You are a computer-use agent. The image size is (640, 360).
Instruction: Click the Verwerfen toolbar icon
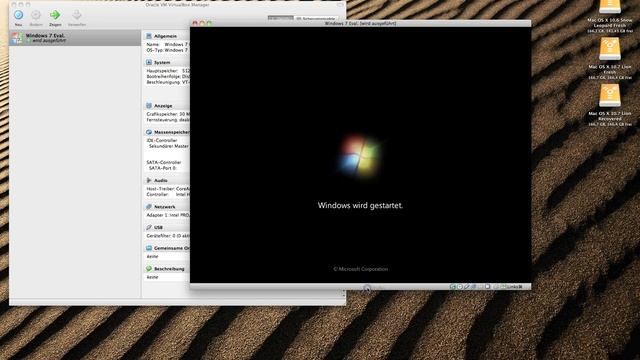point(77,16)
